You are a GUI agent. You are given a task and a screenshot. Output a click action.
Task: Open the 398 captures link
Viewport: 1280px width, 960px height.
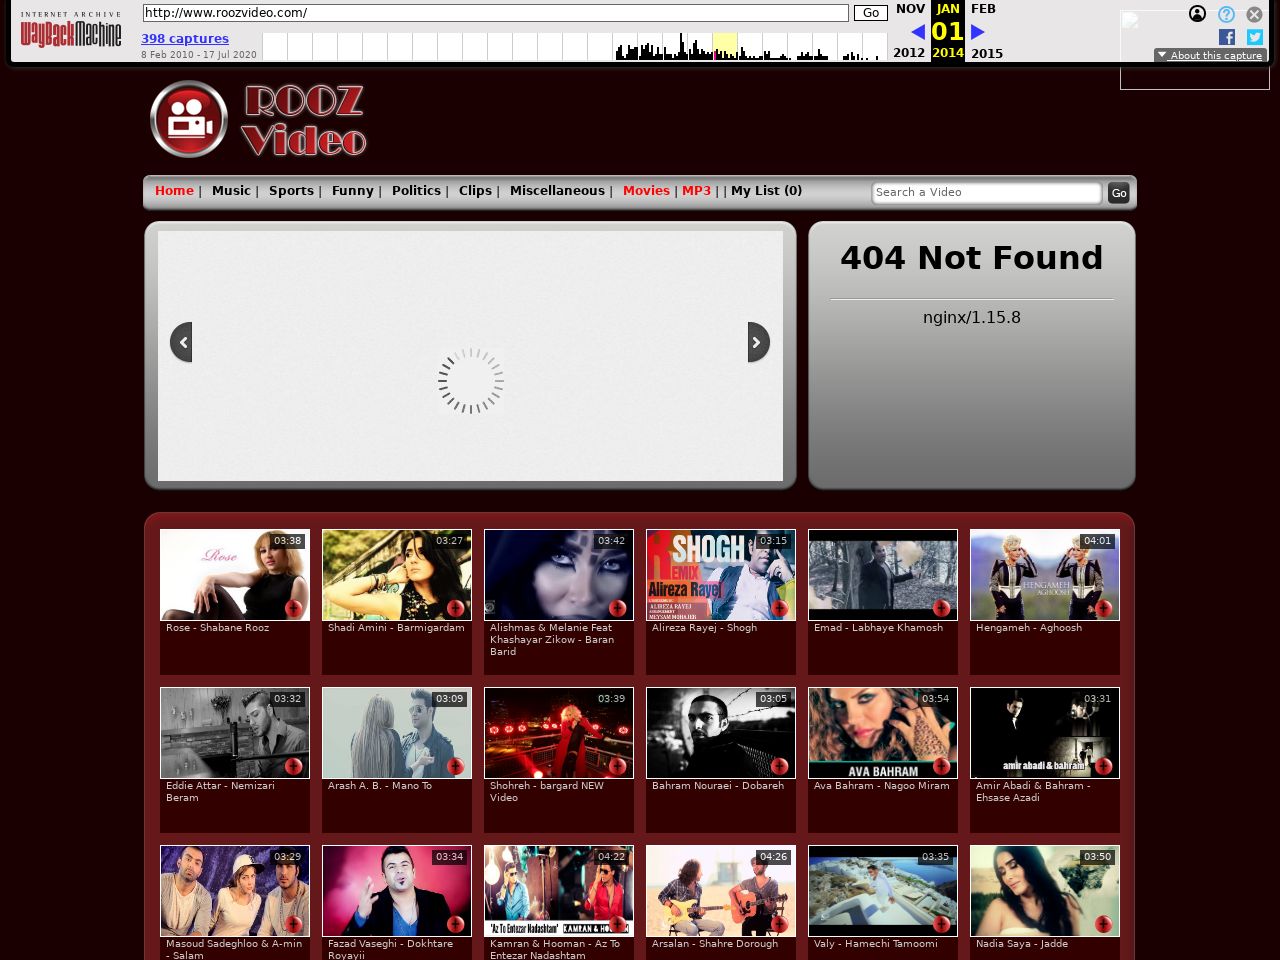click(185, 39)
